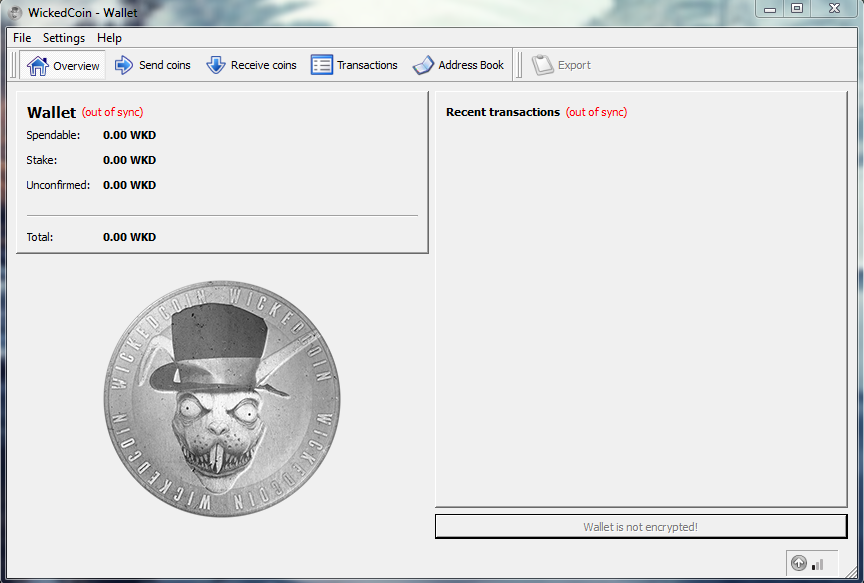Click the Recent transactions heading
The image size is (864, 583).
tap(503, 112)
